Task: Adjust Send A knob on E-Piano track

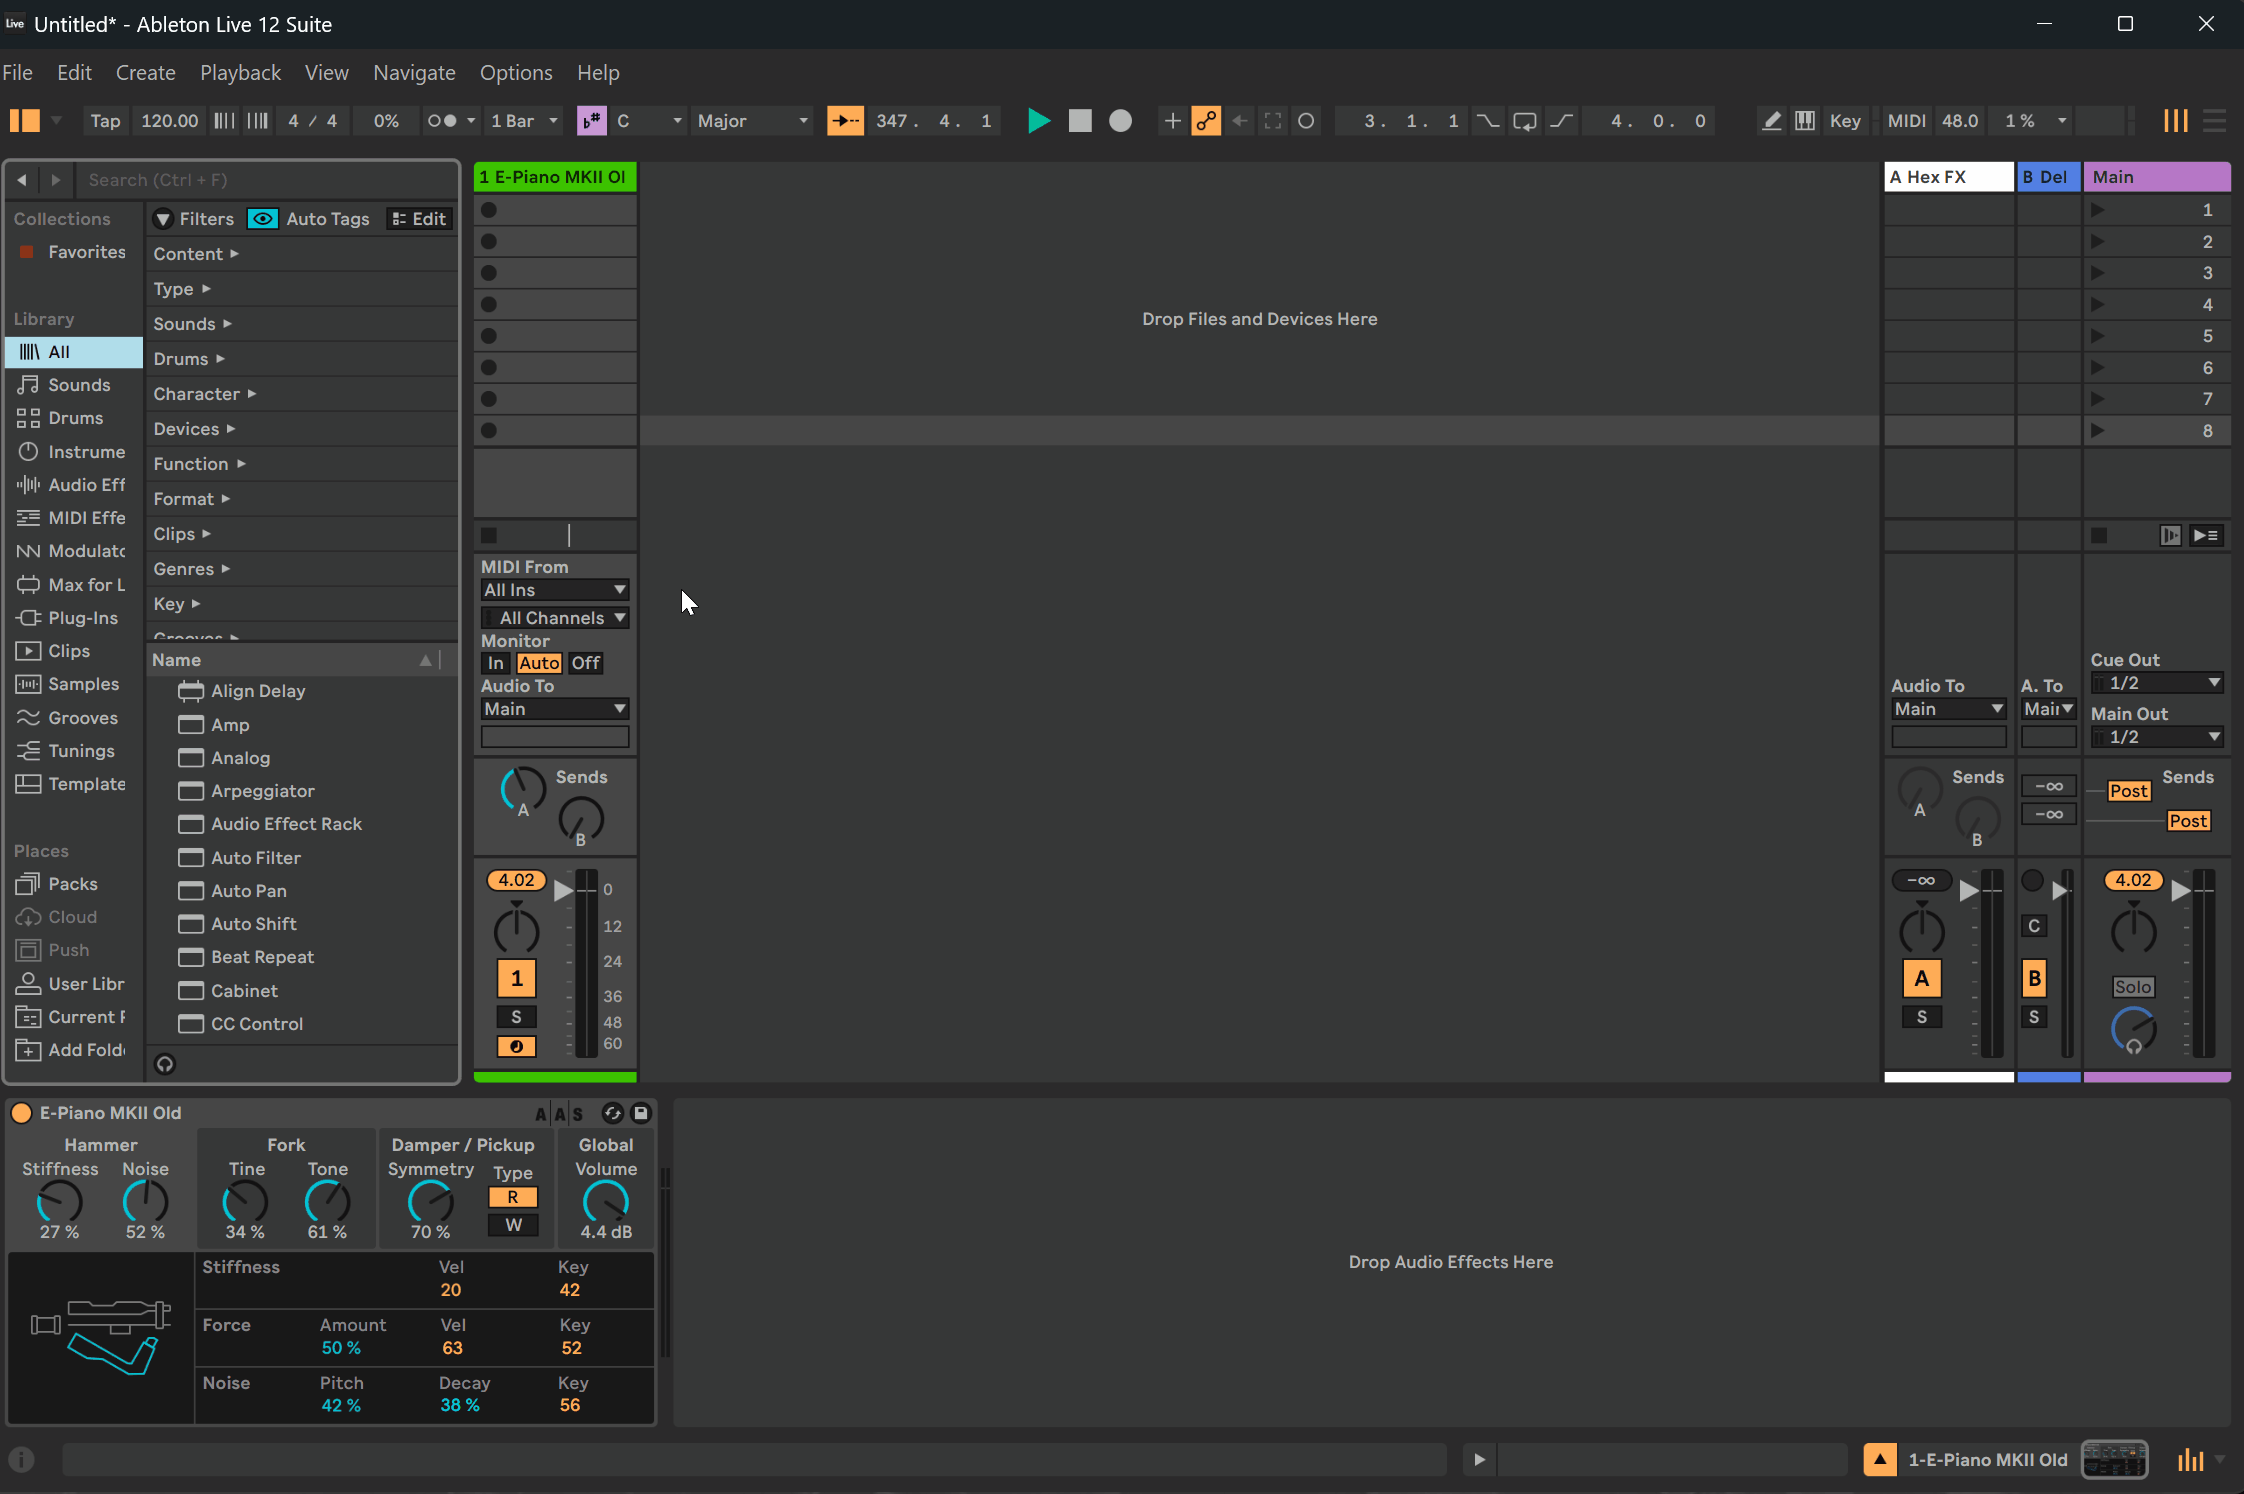Action: [x=522, y=790]
